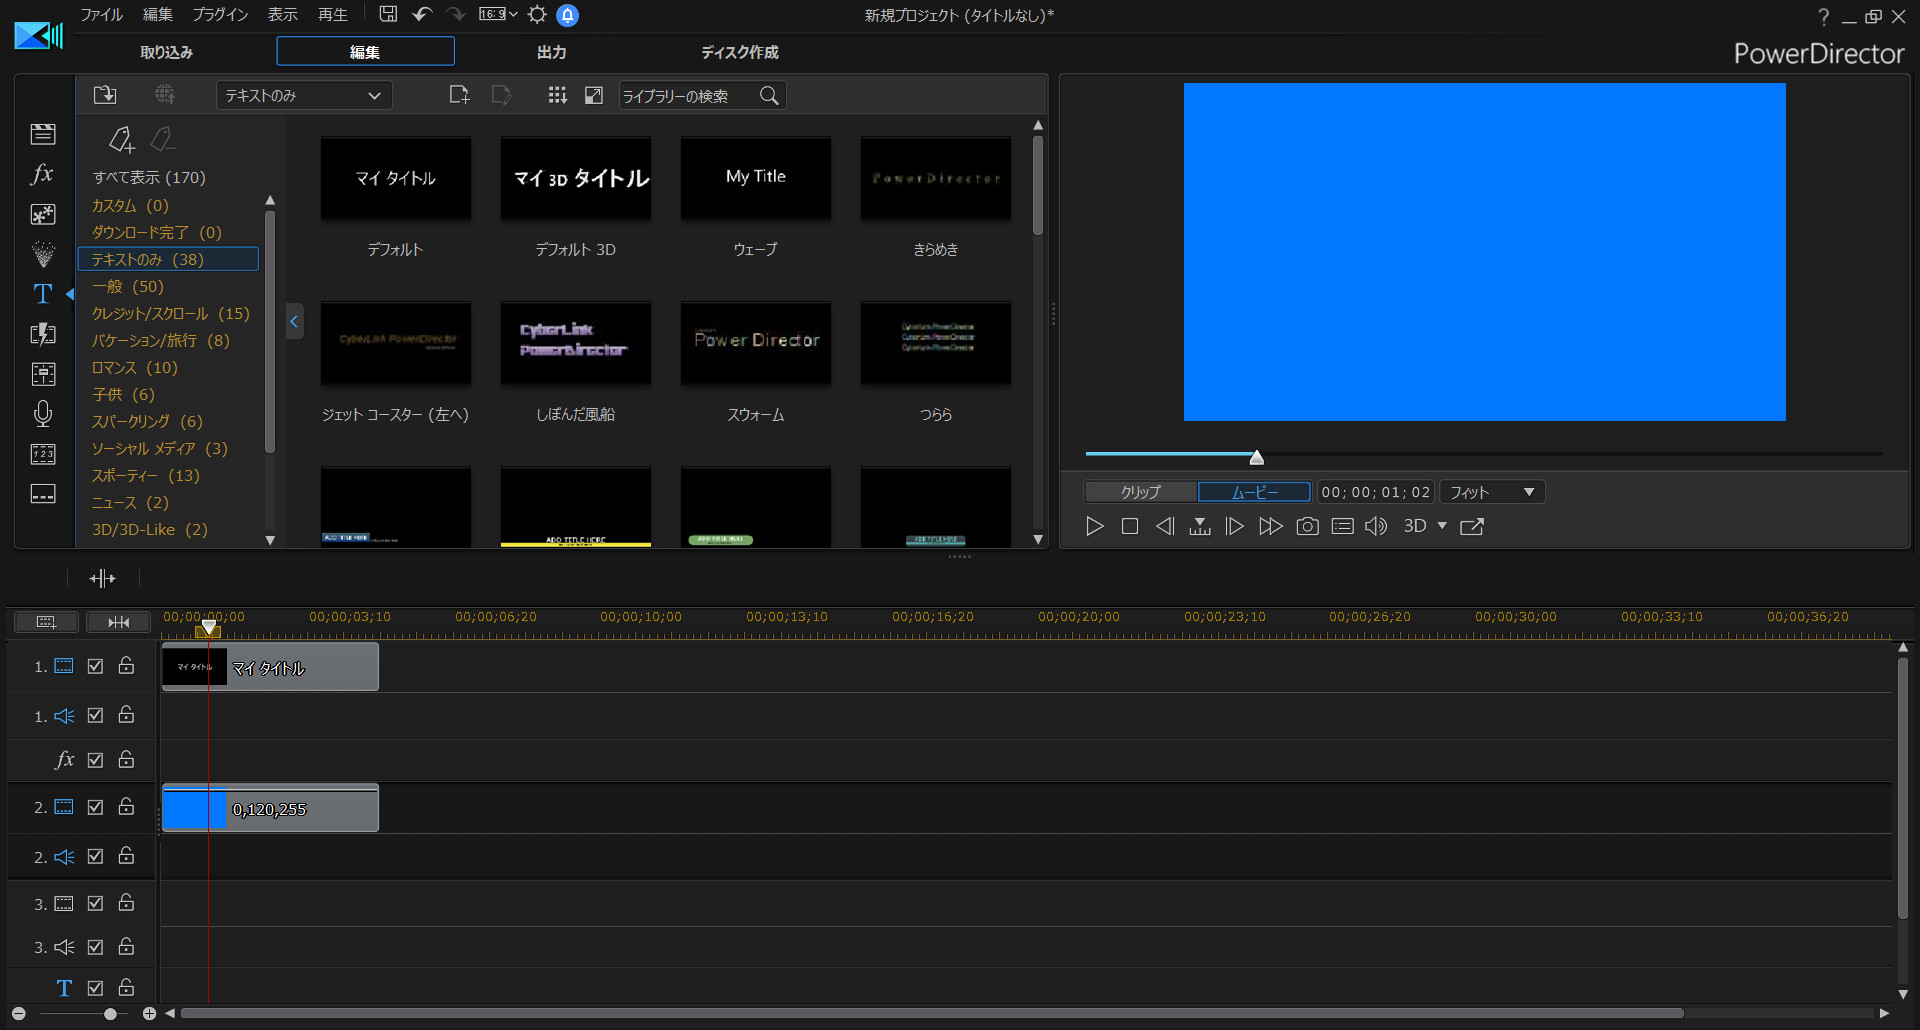This screenshot has width=1920, height=1030.
Task: Open preferences with the gear icon
Action: tap(538, 14)
